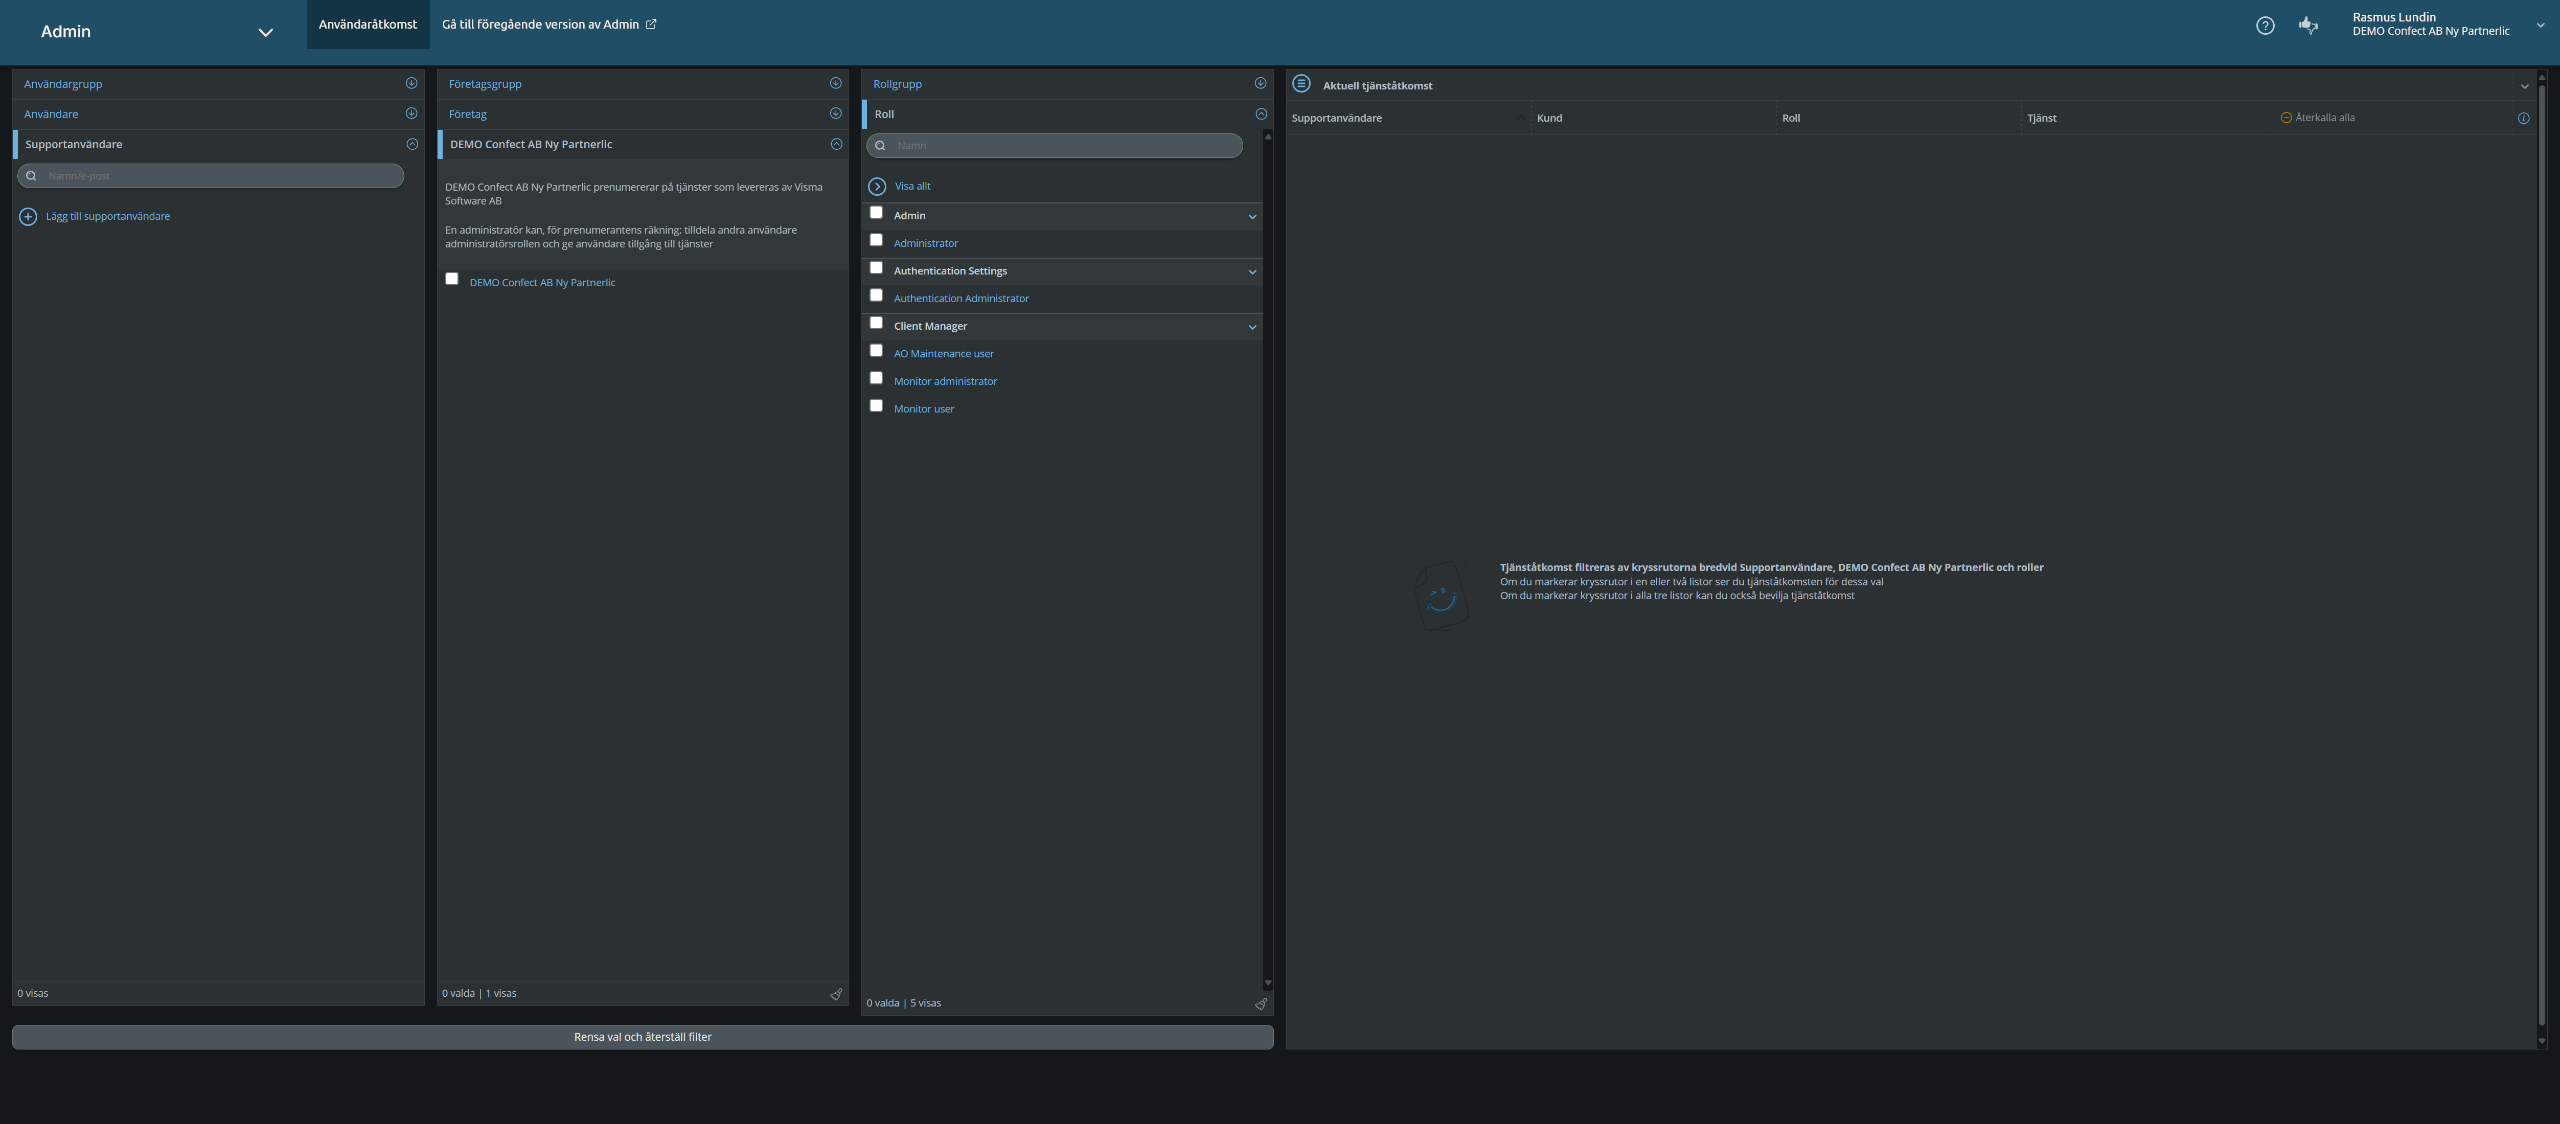Enable the Monitor user checkbox
The image size is (2560, 1124).
(x=876, y=406)
